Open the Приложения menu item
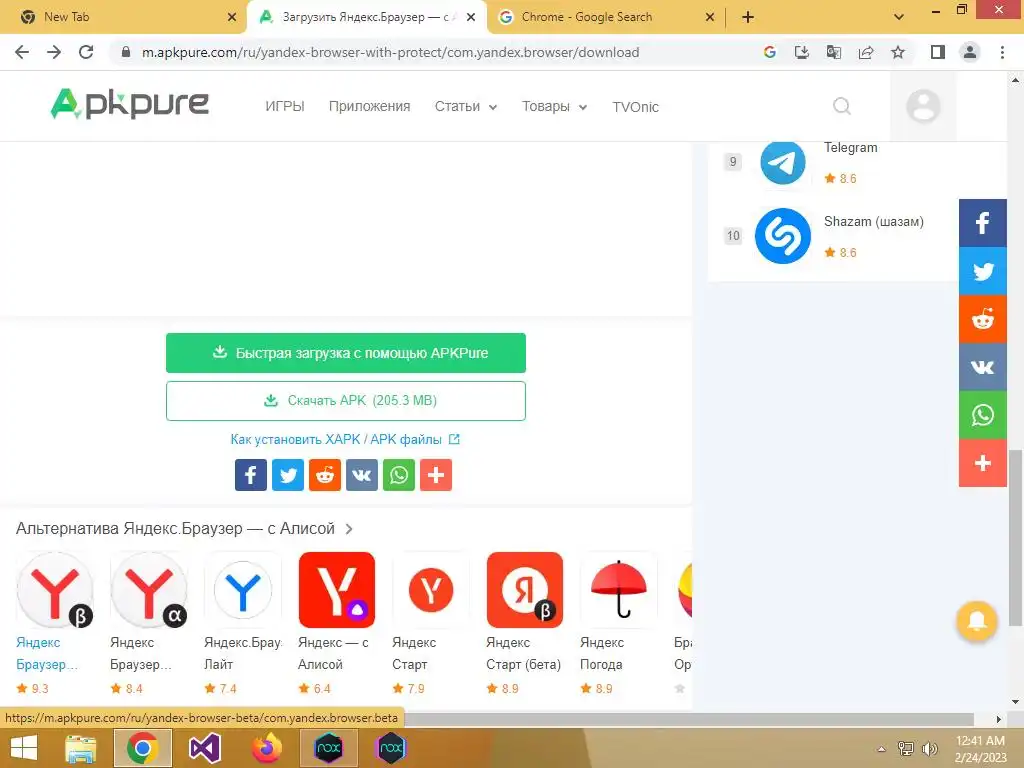The height and width of the screenshot is (768, 1024). [x=370, y=106]
